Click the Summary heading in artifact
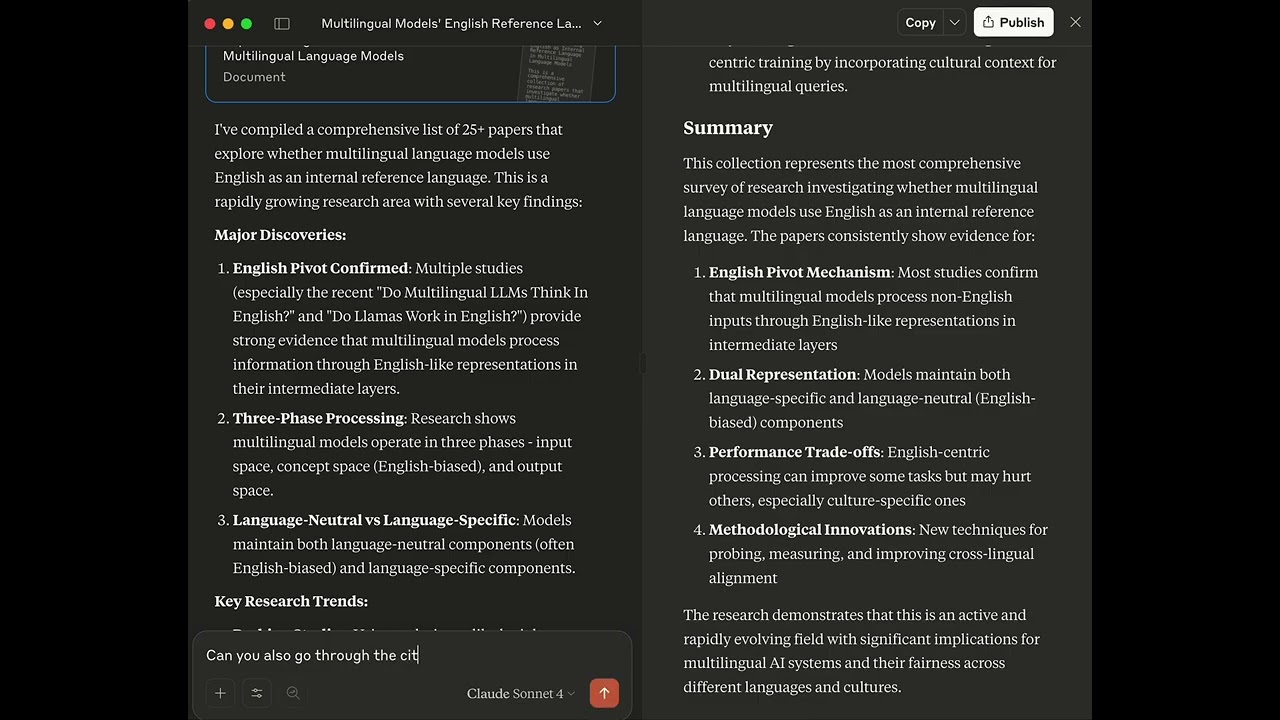Screen dimensions: 1280x720 (728, 128)
